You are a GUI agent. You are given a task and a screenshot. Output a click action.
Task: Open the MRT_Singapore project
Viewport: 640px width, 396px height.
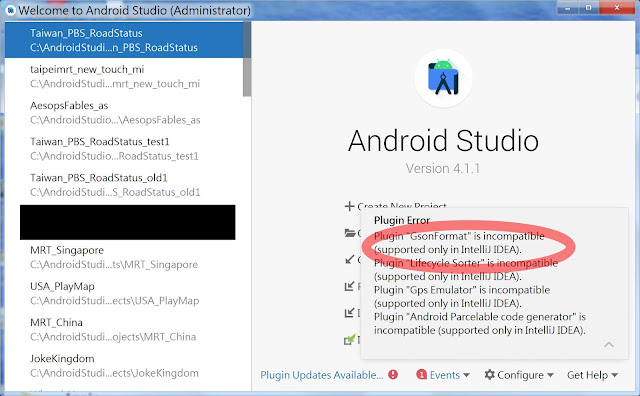124,257
